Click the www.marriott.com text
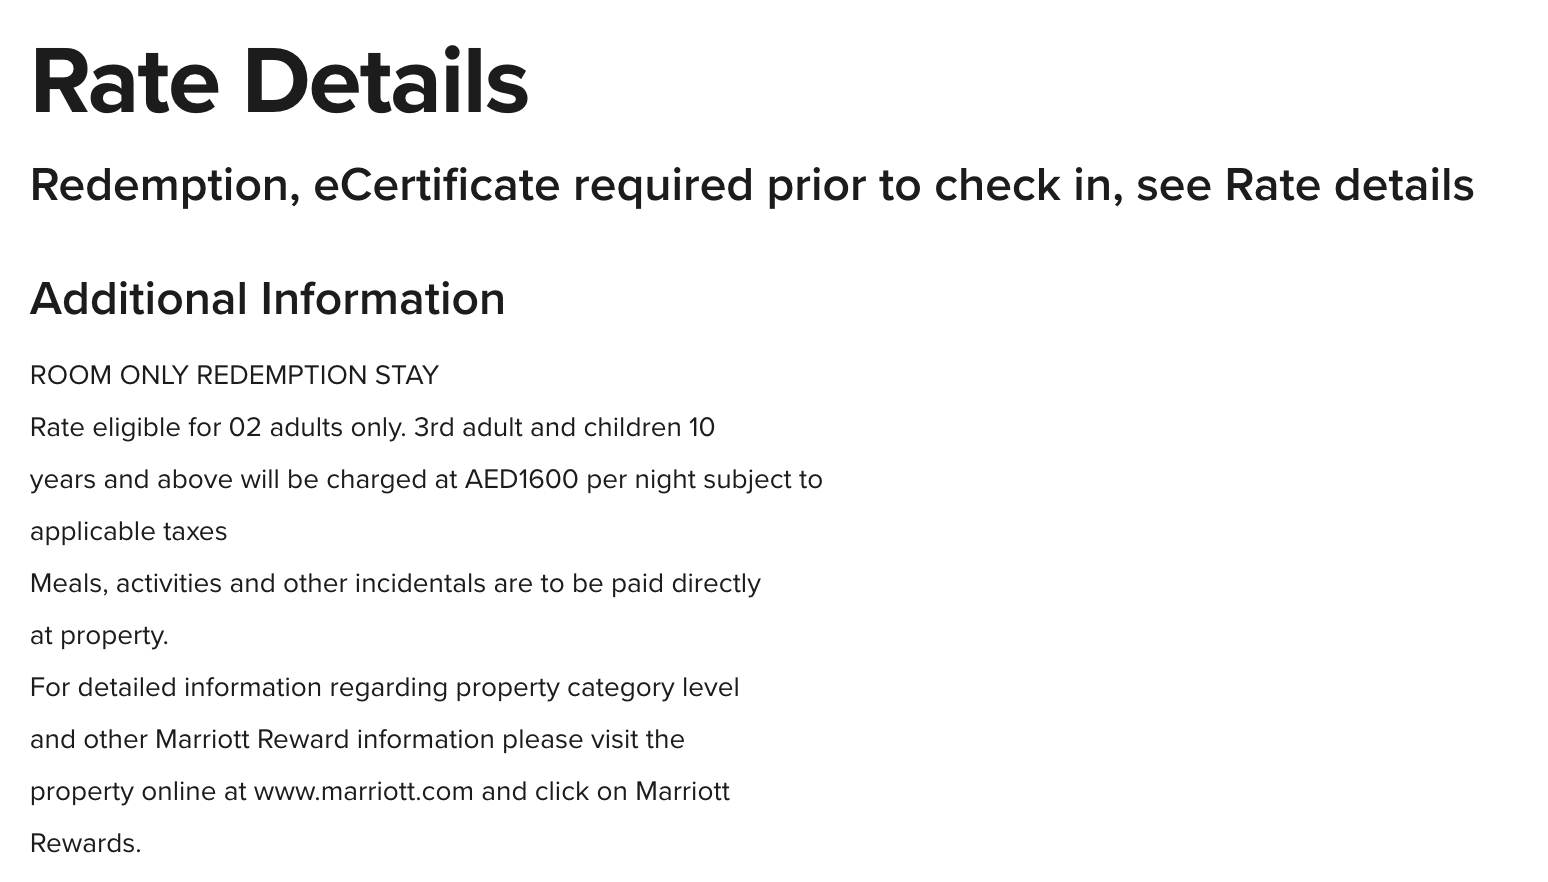 coord(363,792)
